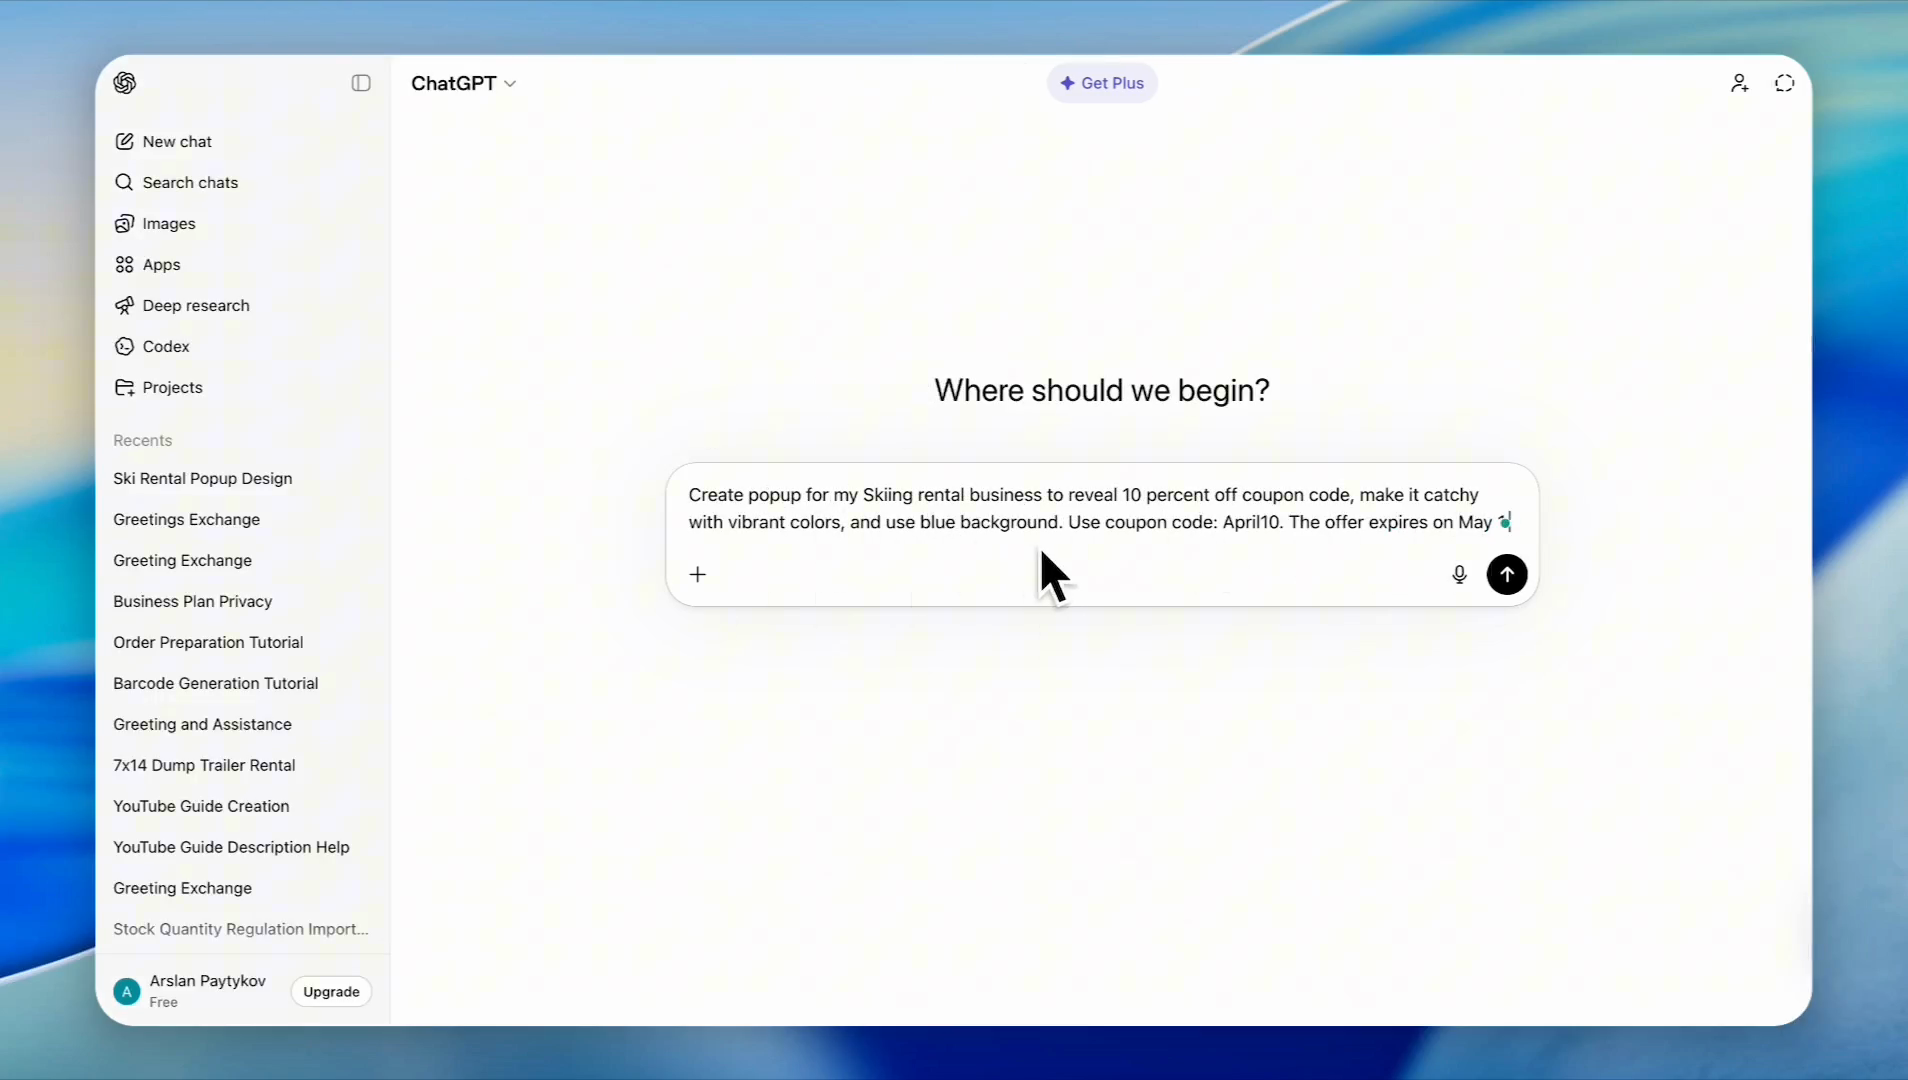Viewport: 1908px width, 1080px height.
Task: Open the Projects folder
Action: [171, 388]
